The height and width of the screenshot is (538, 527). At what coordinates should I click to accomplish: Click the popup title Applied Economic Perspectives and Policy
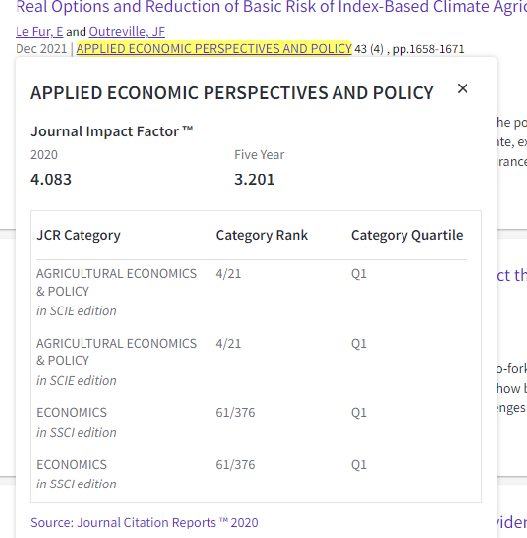[232, 93]
